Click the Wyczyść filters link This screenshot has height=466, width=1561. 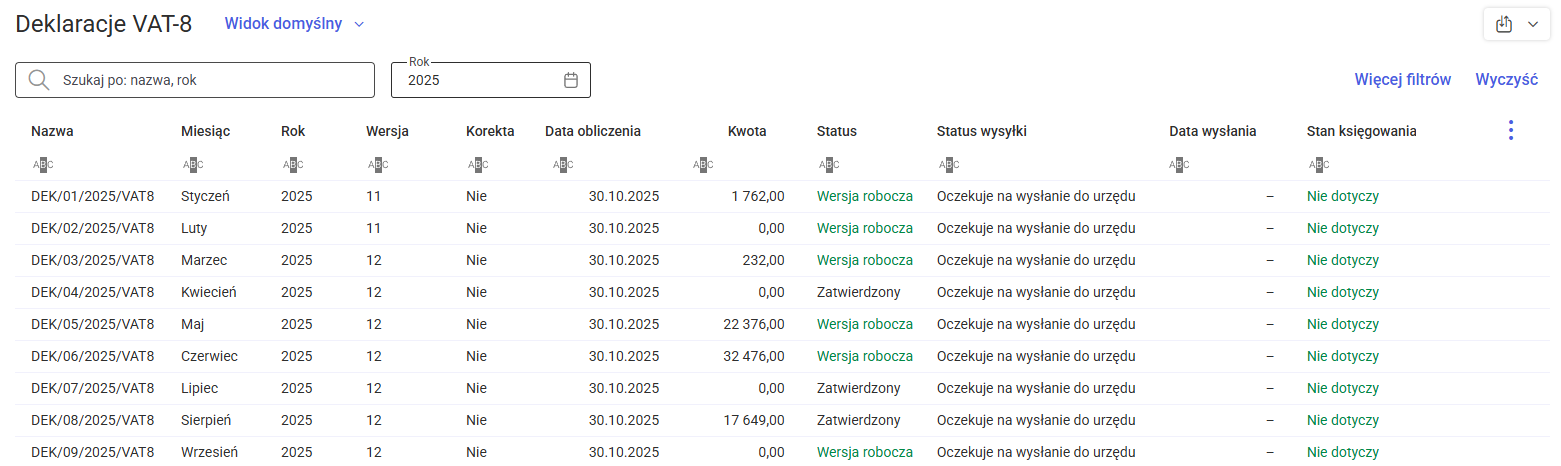[x=1506, y=80]
